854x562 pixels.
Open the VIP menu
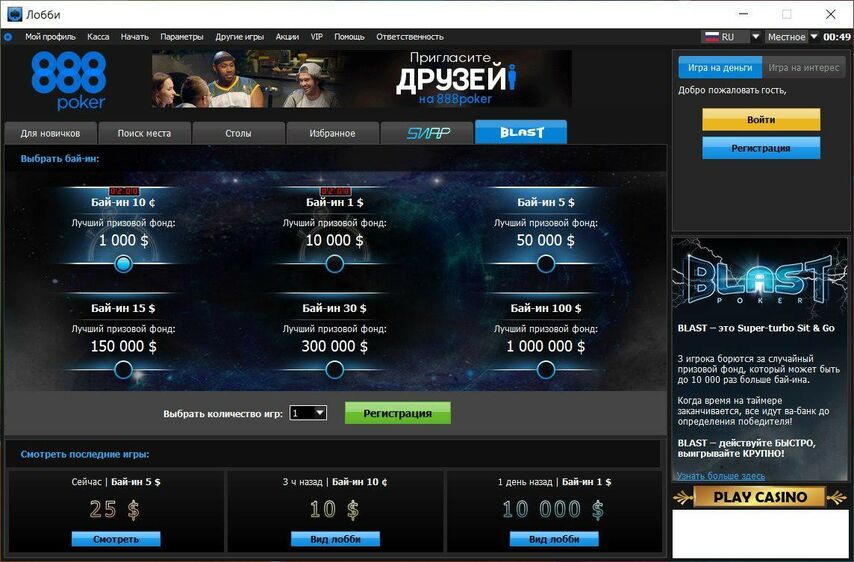[x=316, y=36]
